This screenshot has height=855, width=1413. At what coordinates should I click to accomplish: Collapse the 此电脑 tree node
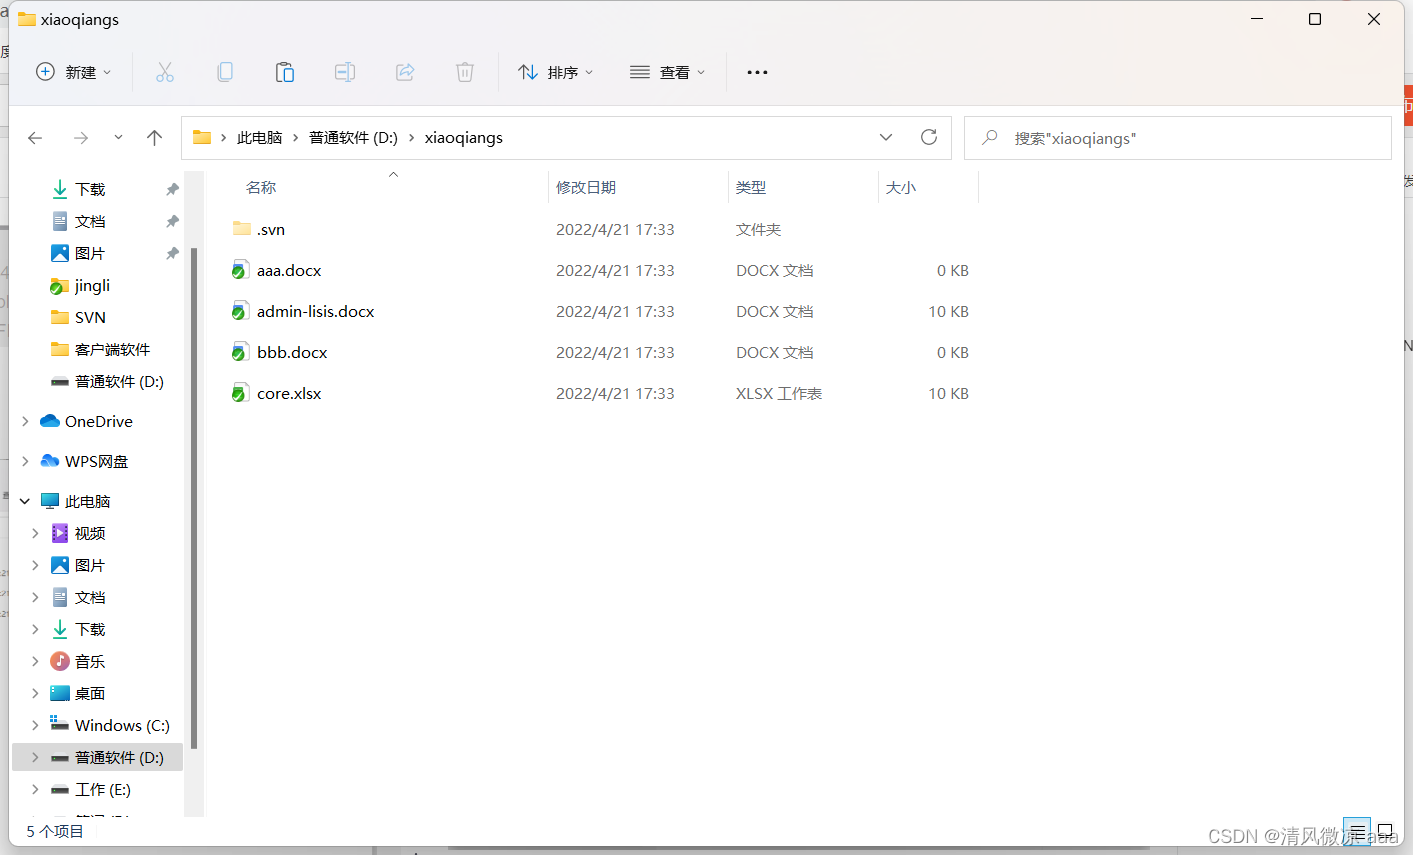[25, 501]
